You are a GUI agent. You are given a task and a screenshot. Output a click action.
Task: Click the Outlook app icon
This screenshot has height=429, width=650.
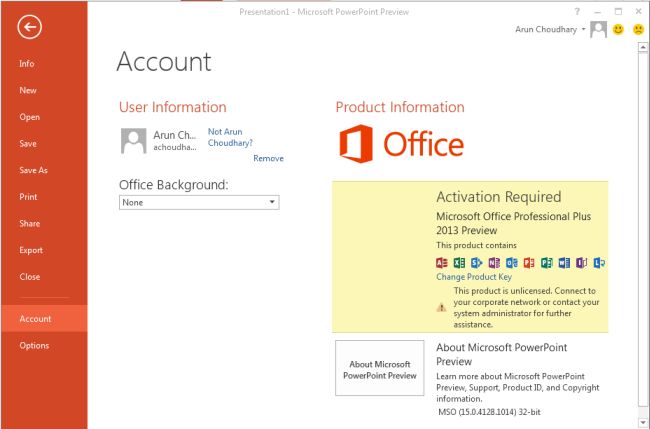click(x=512, y=262)
